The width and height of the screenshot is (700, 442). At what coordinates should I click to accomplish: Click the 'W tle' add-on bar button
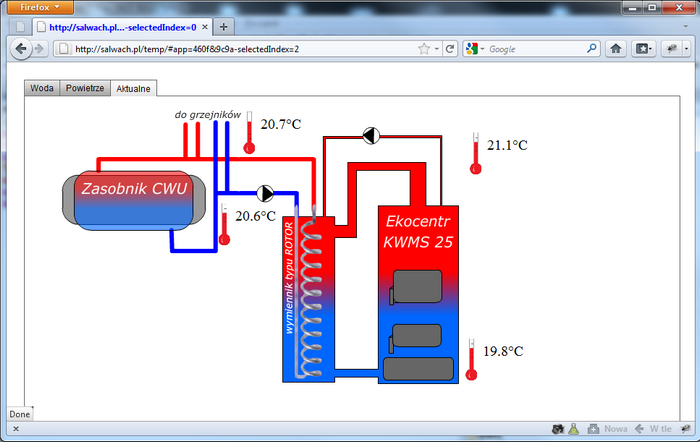(x=653, y=429)
